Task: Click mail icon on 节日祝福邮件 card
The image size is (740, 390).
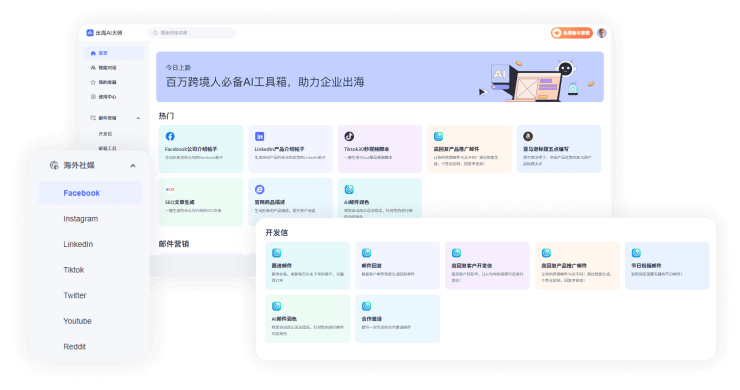Action: (x=636, y=253)
